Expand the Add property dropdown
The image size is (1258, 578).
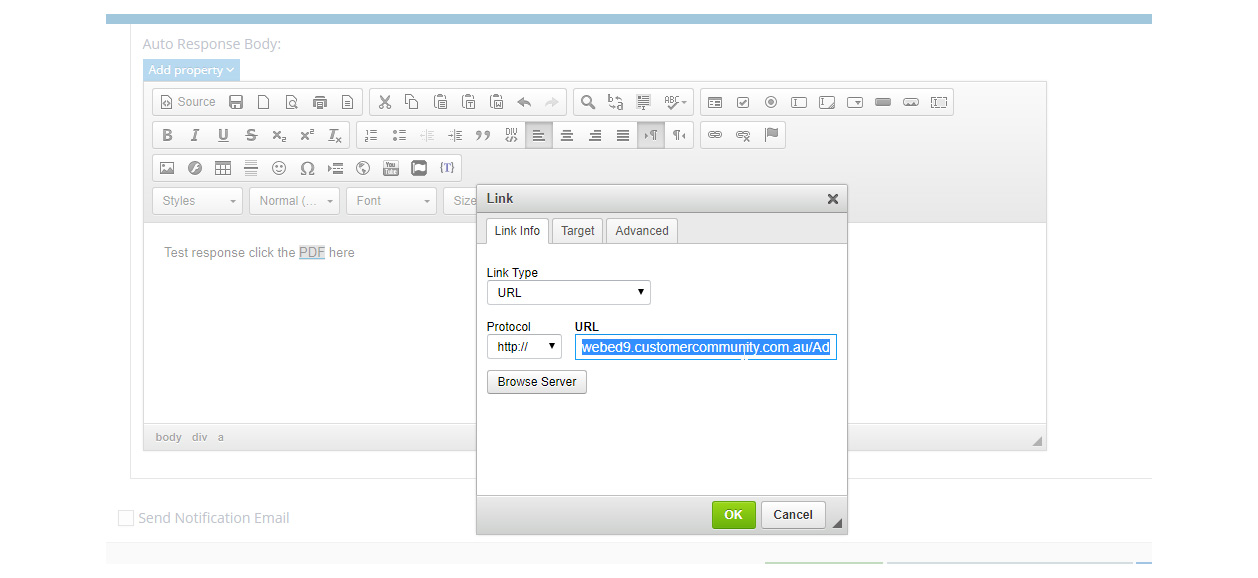click(190, 70)
